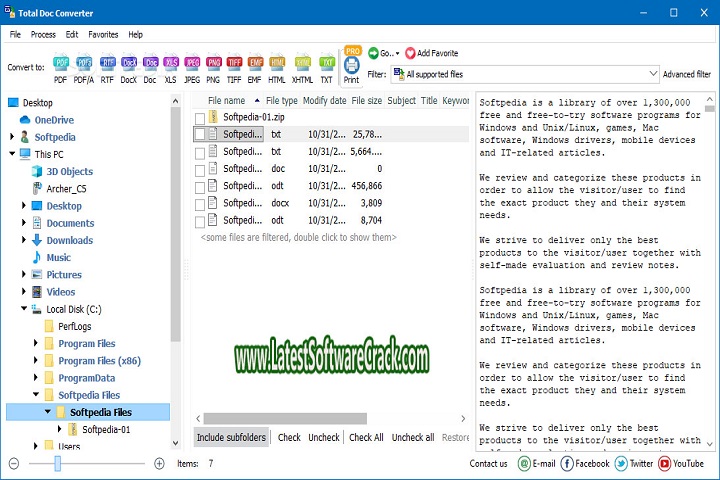The image size is (720, 480).
Task: Open the Twitter link icon
Action: click(621, 463)
